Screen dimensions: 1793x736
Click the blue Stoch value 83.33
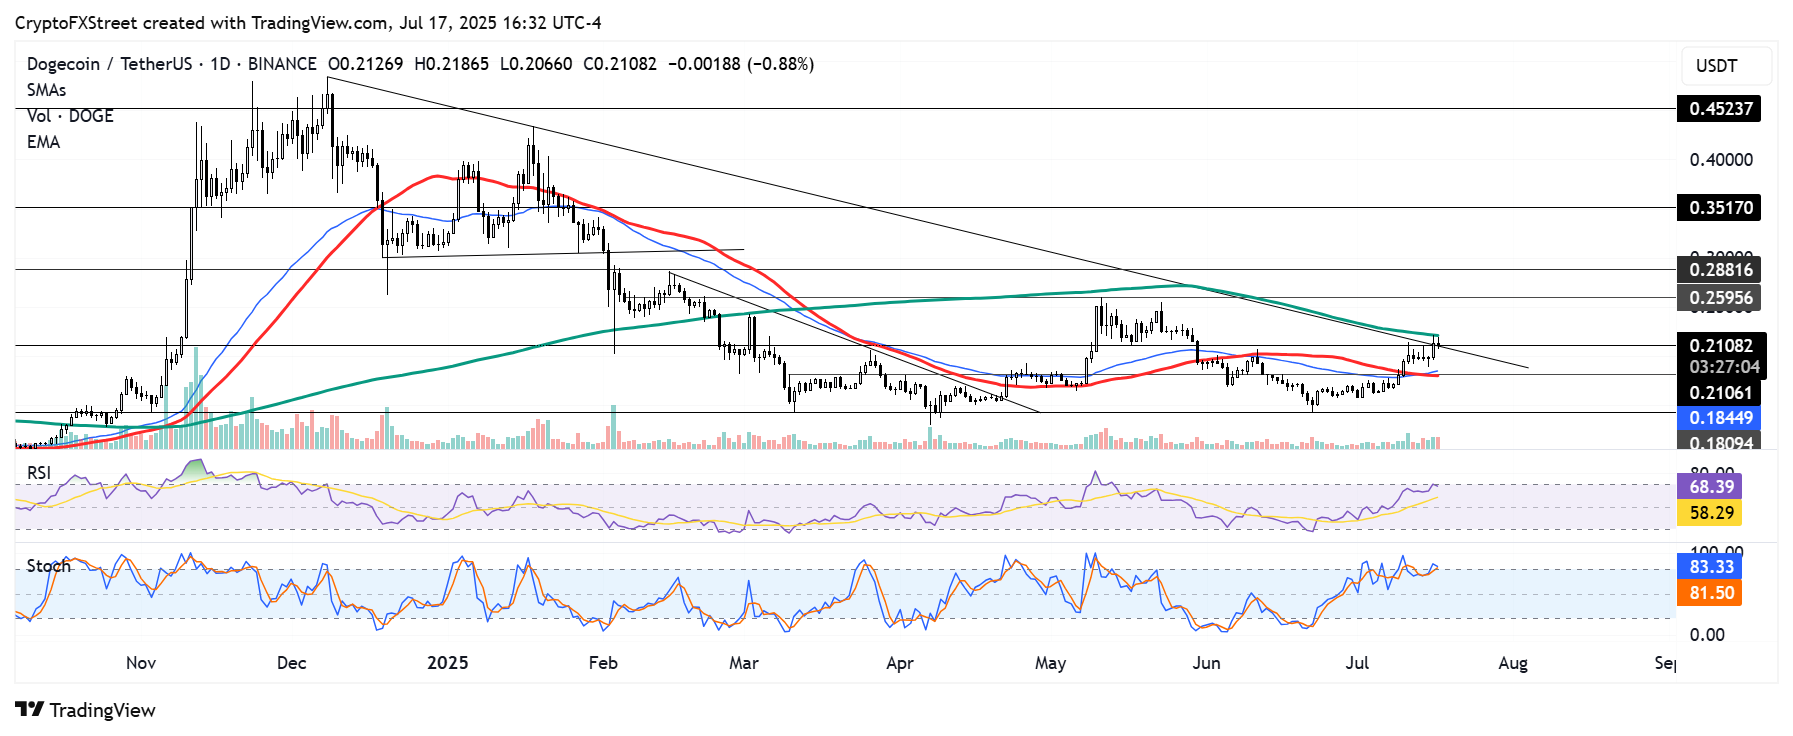[1710, 567]
